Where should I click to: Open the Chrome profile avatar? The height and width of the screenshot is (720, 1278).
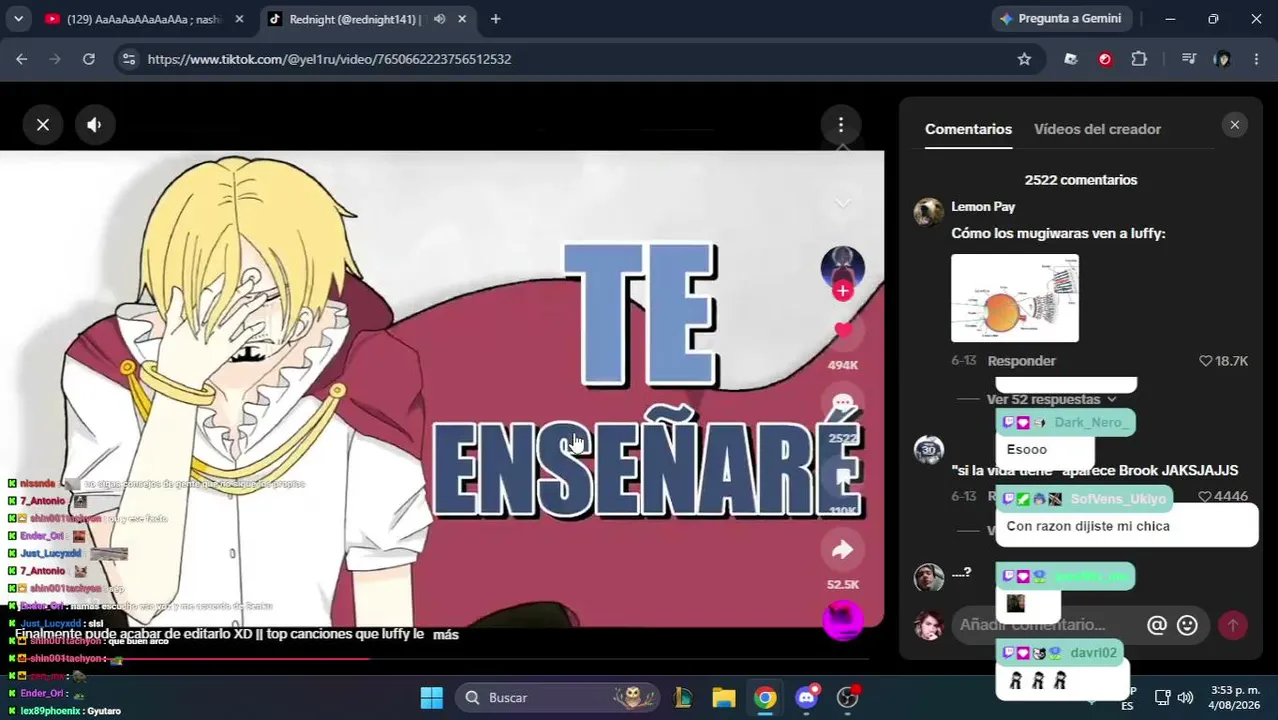pos(1222,59)
